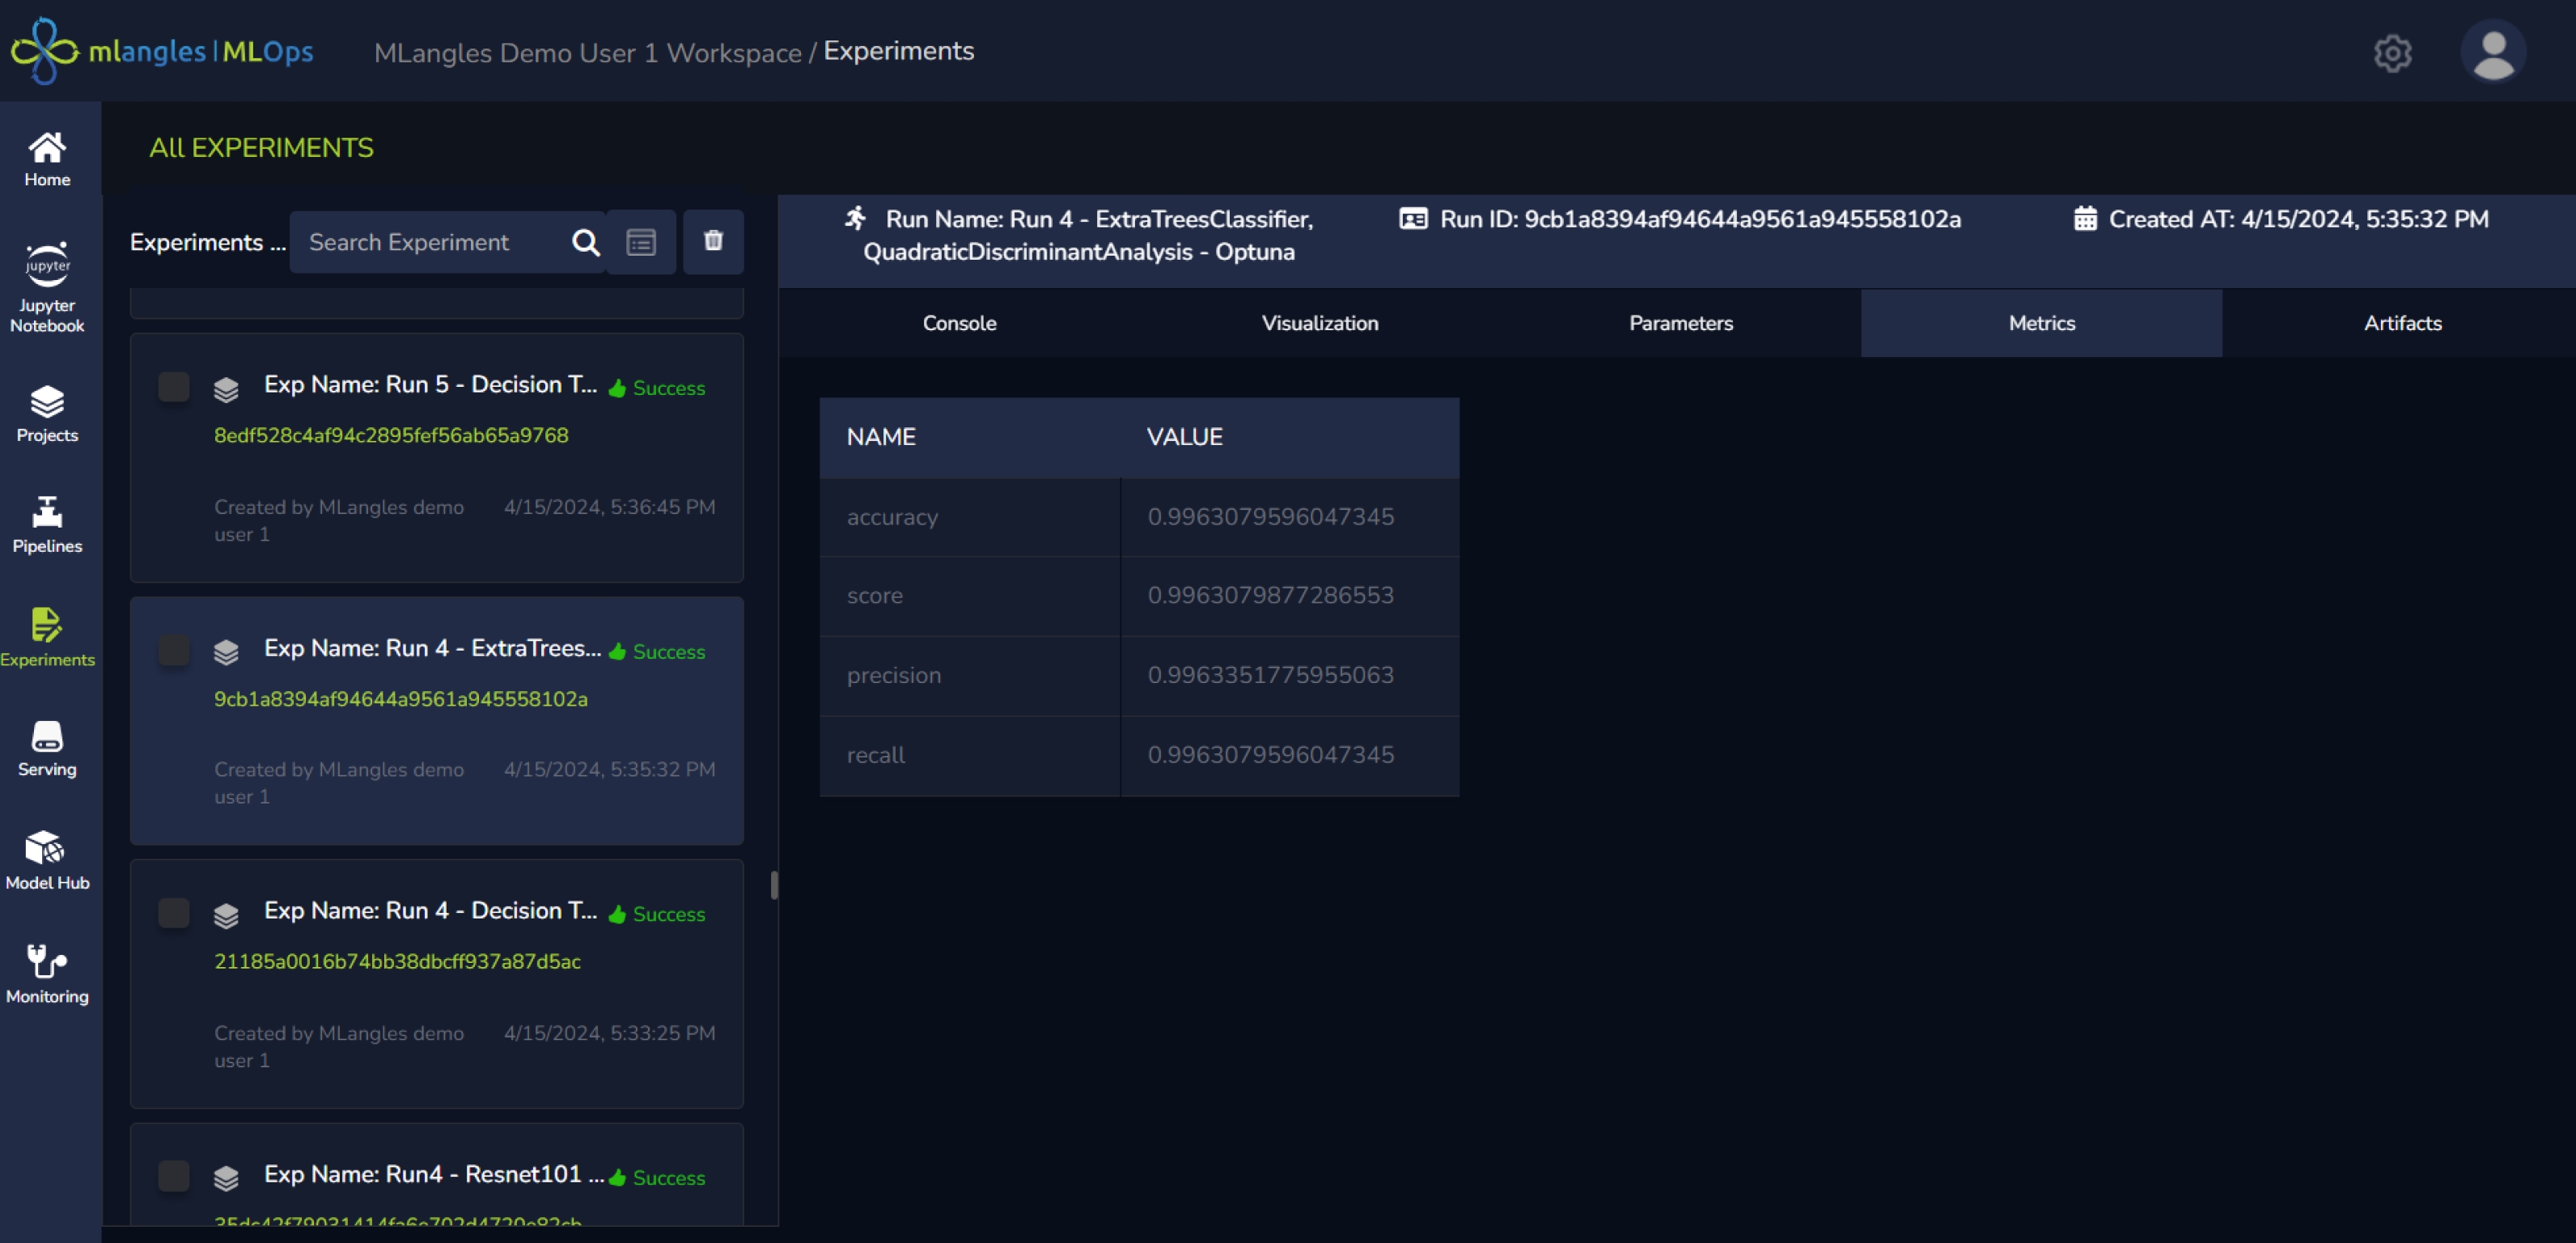Viewport: 2576px width, 1243px height.
Task: Check the Run 4 - ExtraTrees checkbox
Action: click(174, 650)
